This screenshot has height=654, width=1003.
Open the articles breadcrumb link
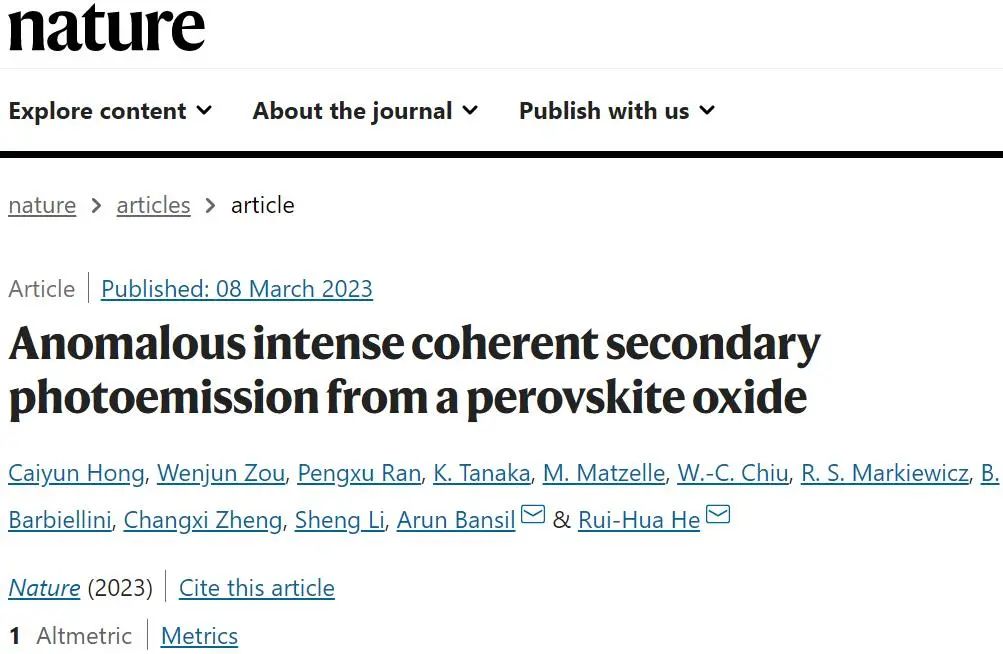154,205
